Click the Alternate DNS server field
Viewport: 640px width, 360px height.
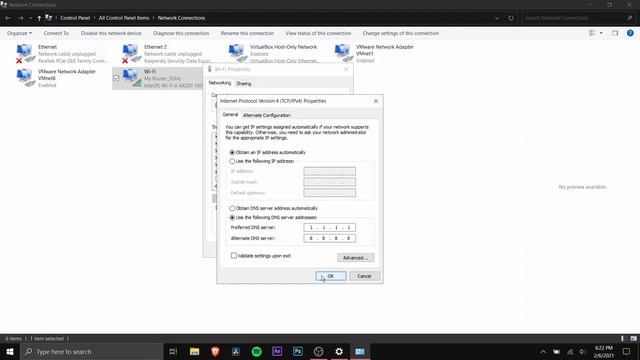(329, 238)
